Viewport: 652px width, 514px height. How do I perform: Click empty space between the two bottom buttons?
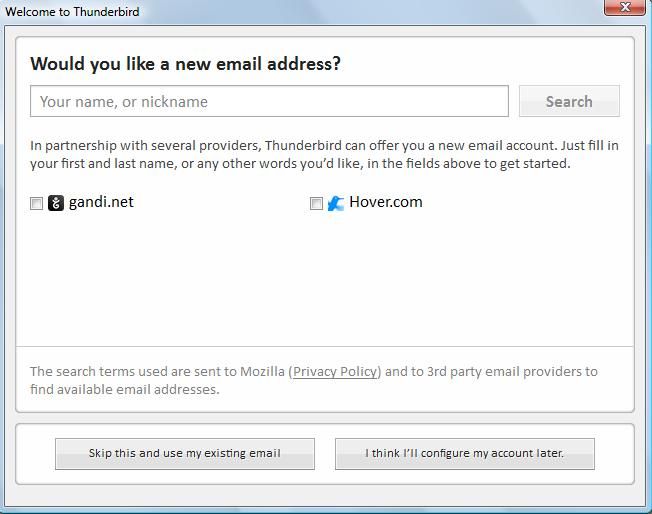325,453
